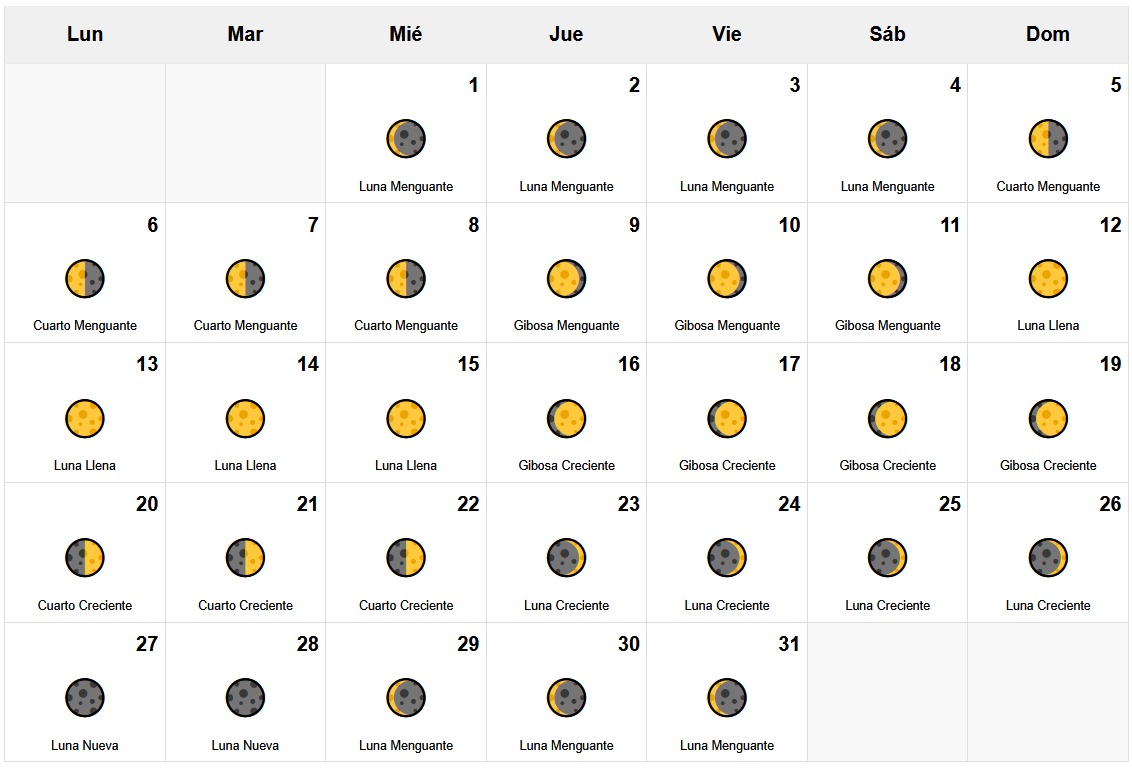Click 'Cuarto Menguante' label on day 5
The width and height of the screenshot is (1132, 770).
pyautogui.click(x=1048, y=186)
